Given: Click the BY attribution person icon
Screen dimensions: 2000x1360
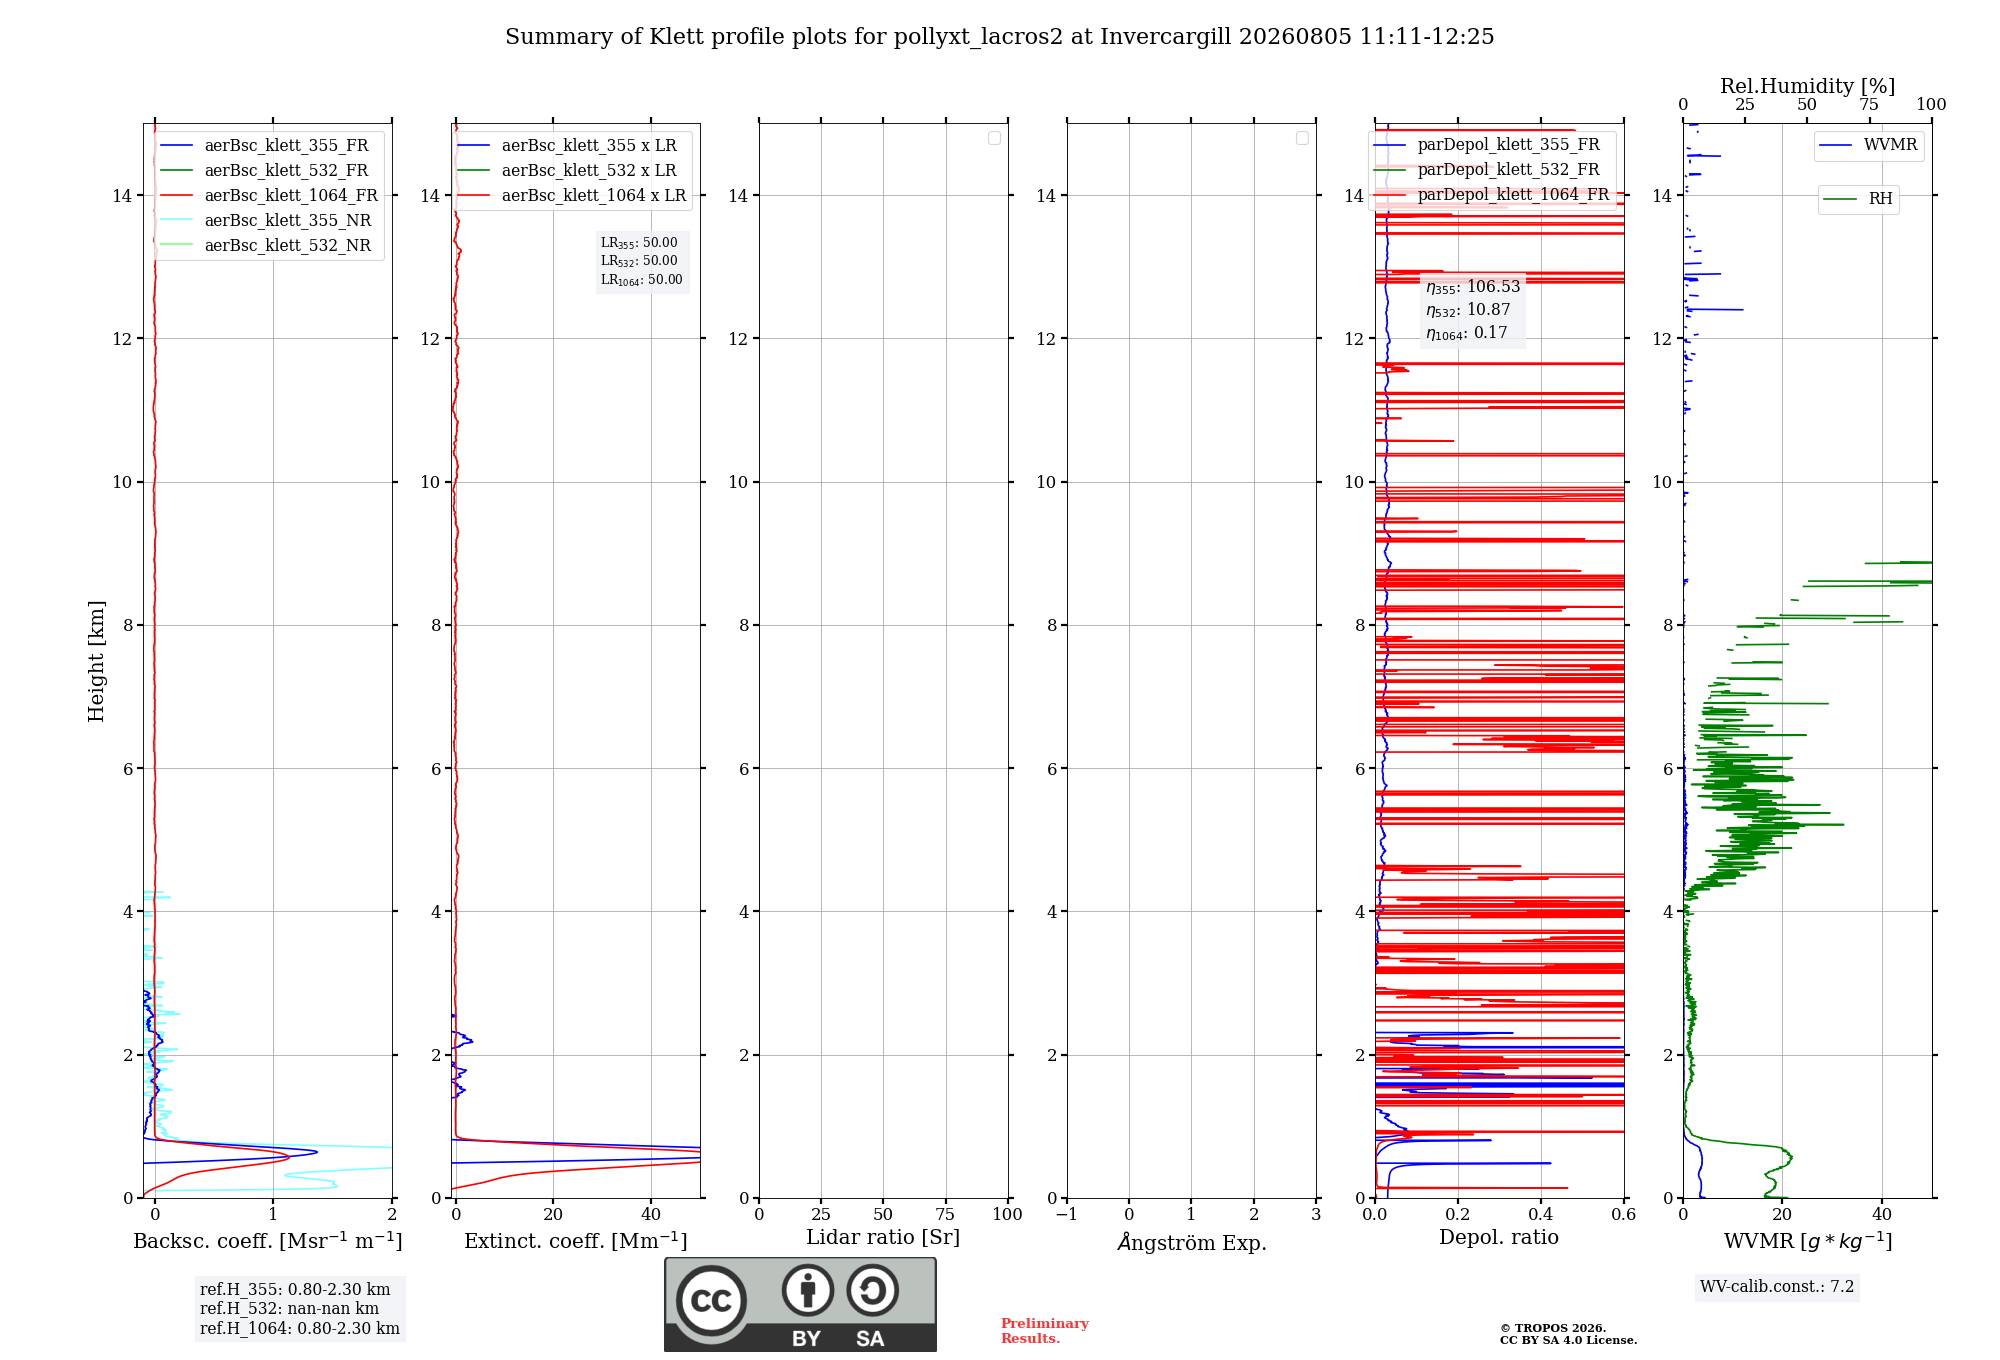Looking at the screenshot, I should tap(808, 1290).
